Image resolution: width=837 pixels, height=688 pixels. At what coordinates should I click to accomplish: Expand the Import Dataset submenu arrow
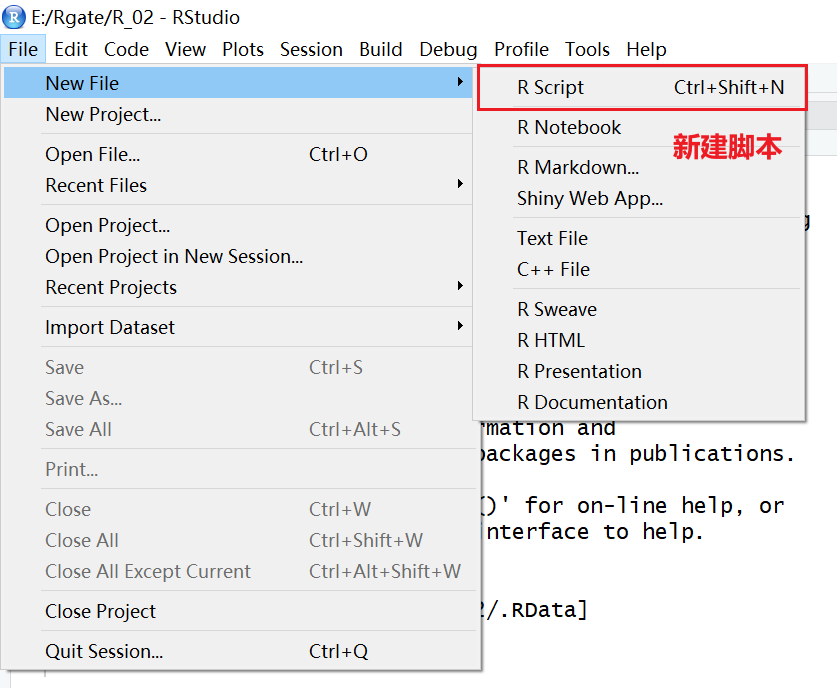point(460,327)
